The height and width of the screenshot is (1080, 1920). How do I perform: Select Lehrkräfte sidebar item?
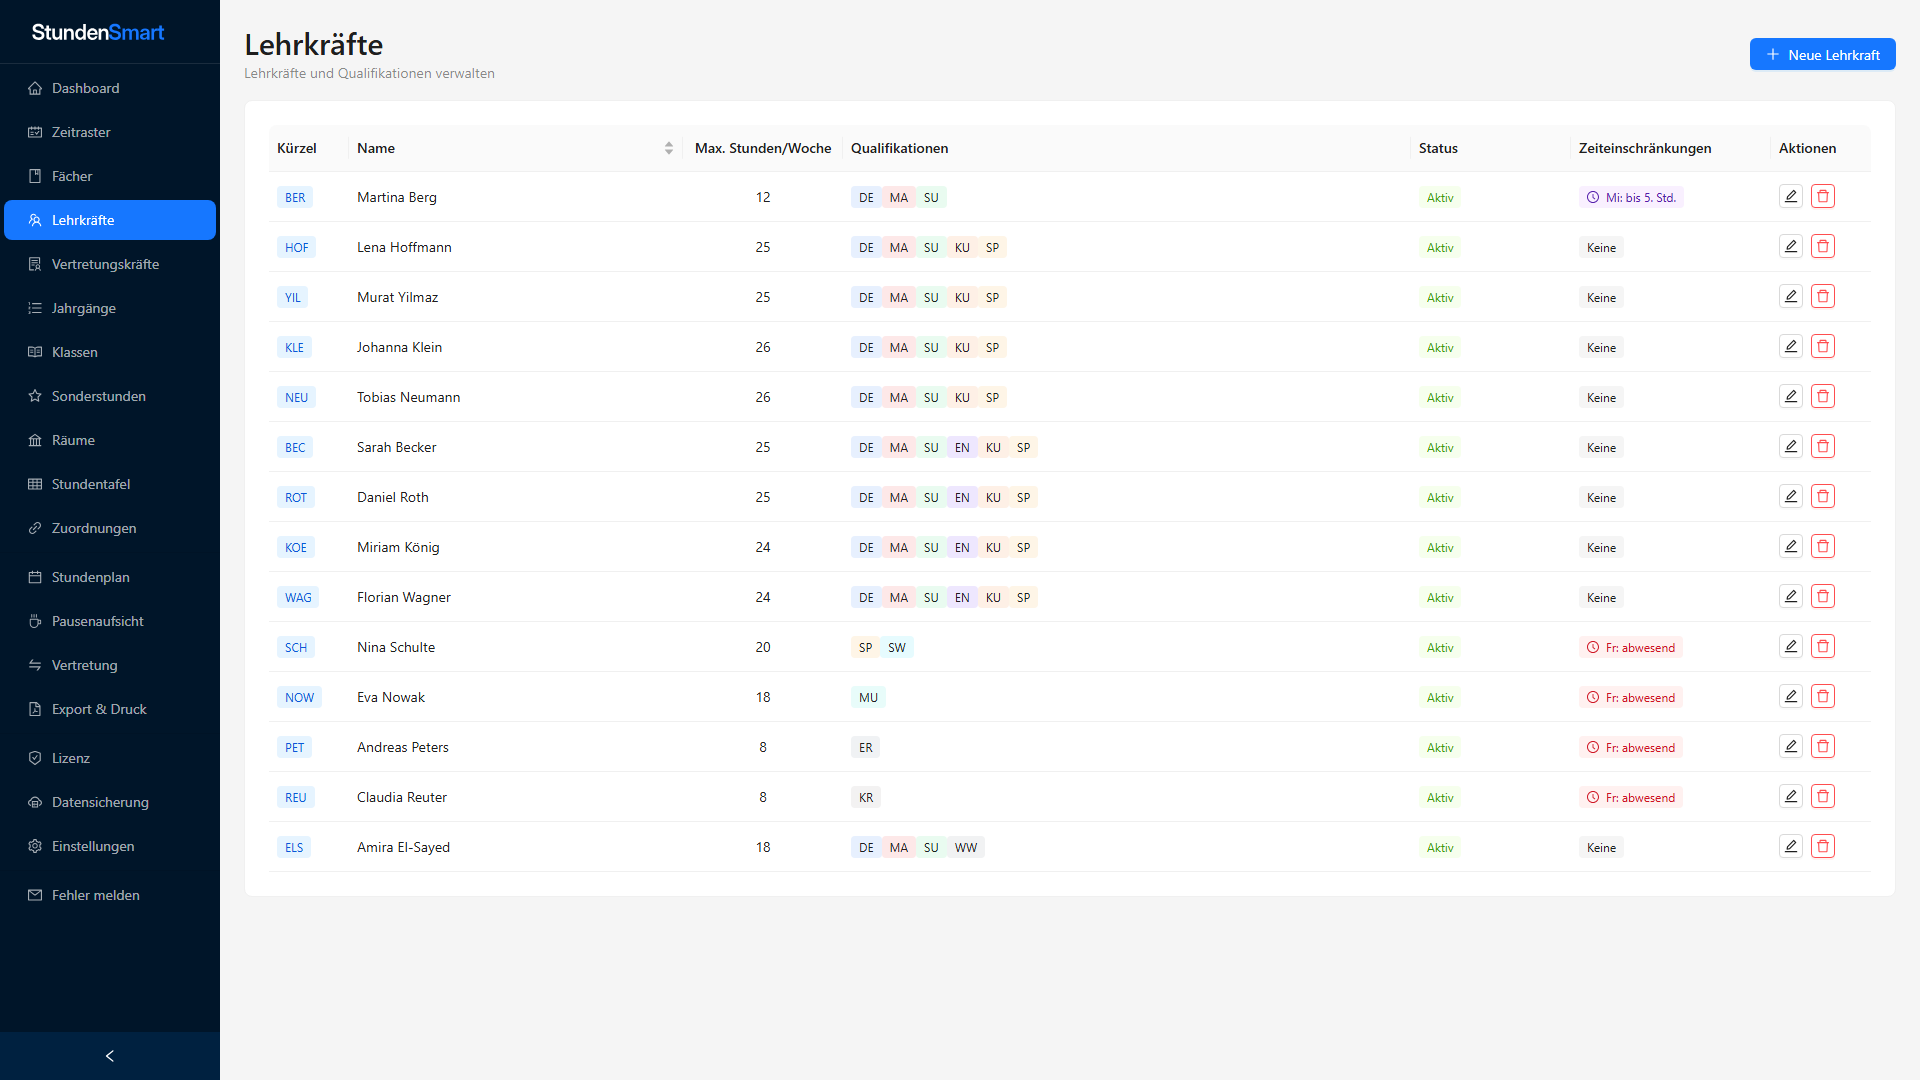coord(110,220)
